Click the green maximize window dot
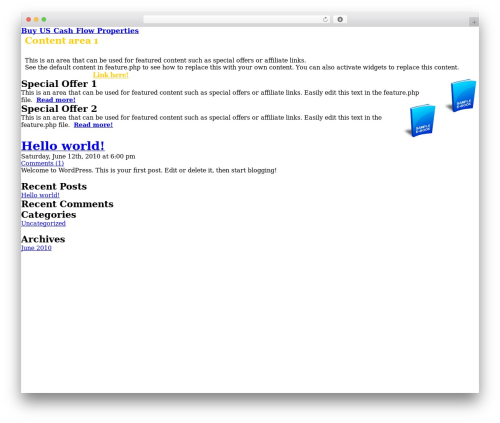This screenshot has height=423, width=500. [x=44, y=20]
